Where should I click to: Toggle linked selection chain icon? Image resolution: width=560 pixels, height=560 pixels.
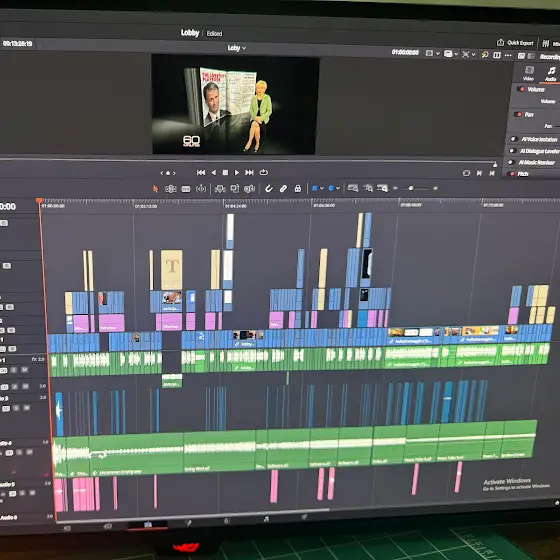pyautogui.click(x=283, y=189)
